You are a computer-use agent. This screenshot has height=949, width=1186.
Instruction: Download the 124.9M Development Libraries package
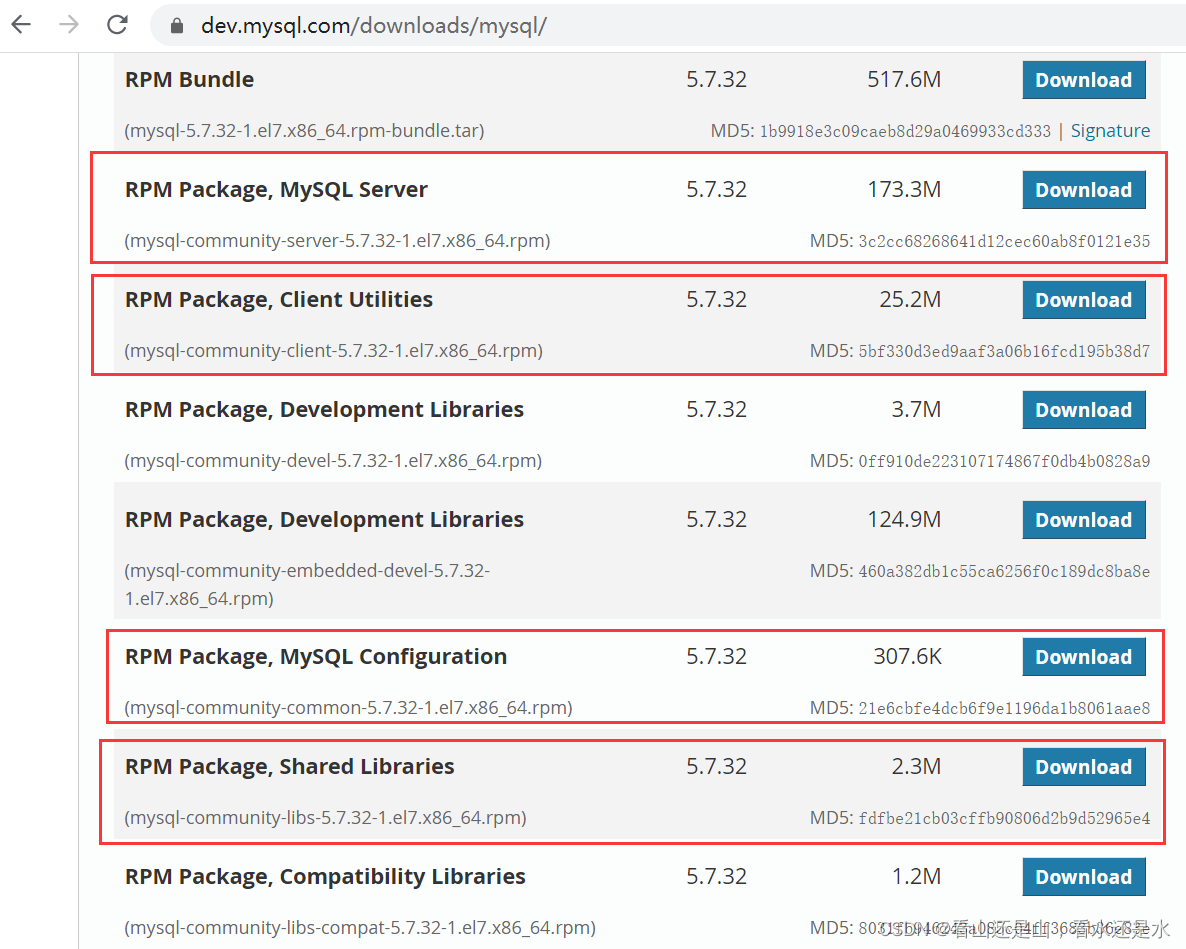pyautogui.click(x=1083, y=520)
